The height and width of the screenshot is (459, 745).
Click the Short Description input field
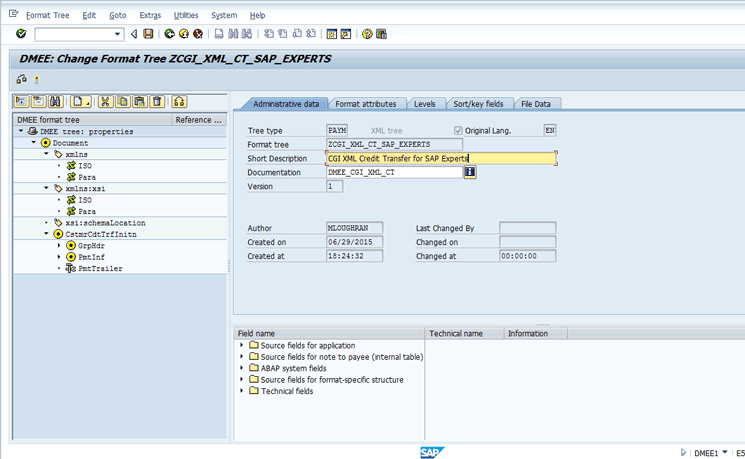440,158
